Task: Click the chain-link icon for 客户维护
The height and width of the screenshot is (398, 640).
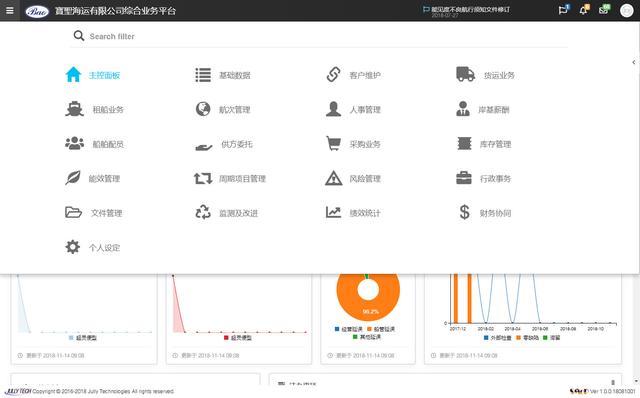Action: (333, 75)
